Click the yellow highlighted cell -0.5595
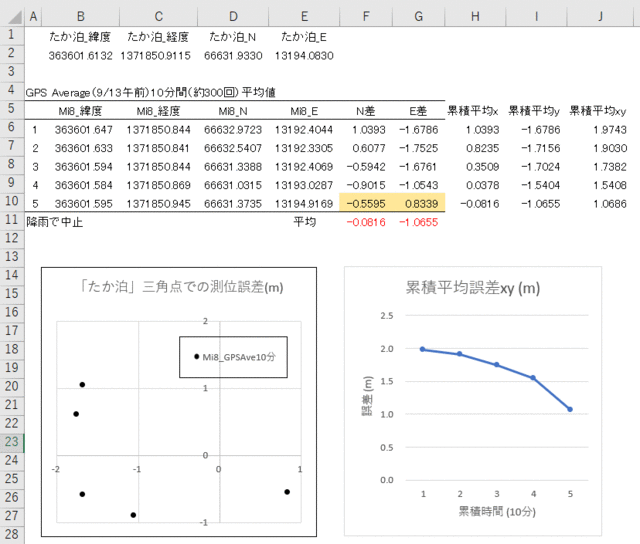Screen dimensions: 640x544 click(370, 203)
